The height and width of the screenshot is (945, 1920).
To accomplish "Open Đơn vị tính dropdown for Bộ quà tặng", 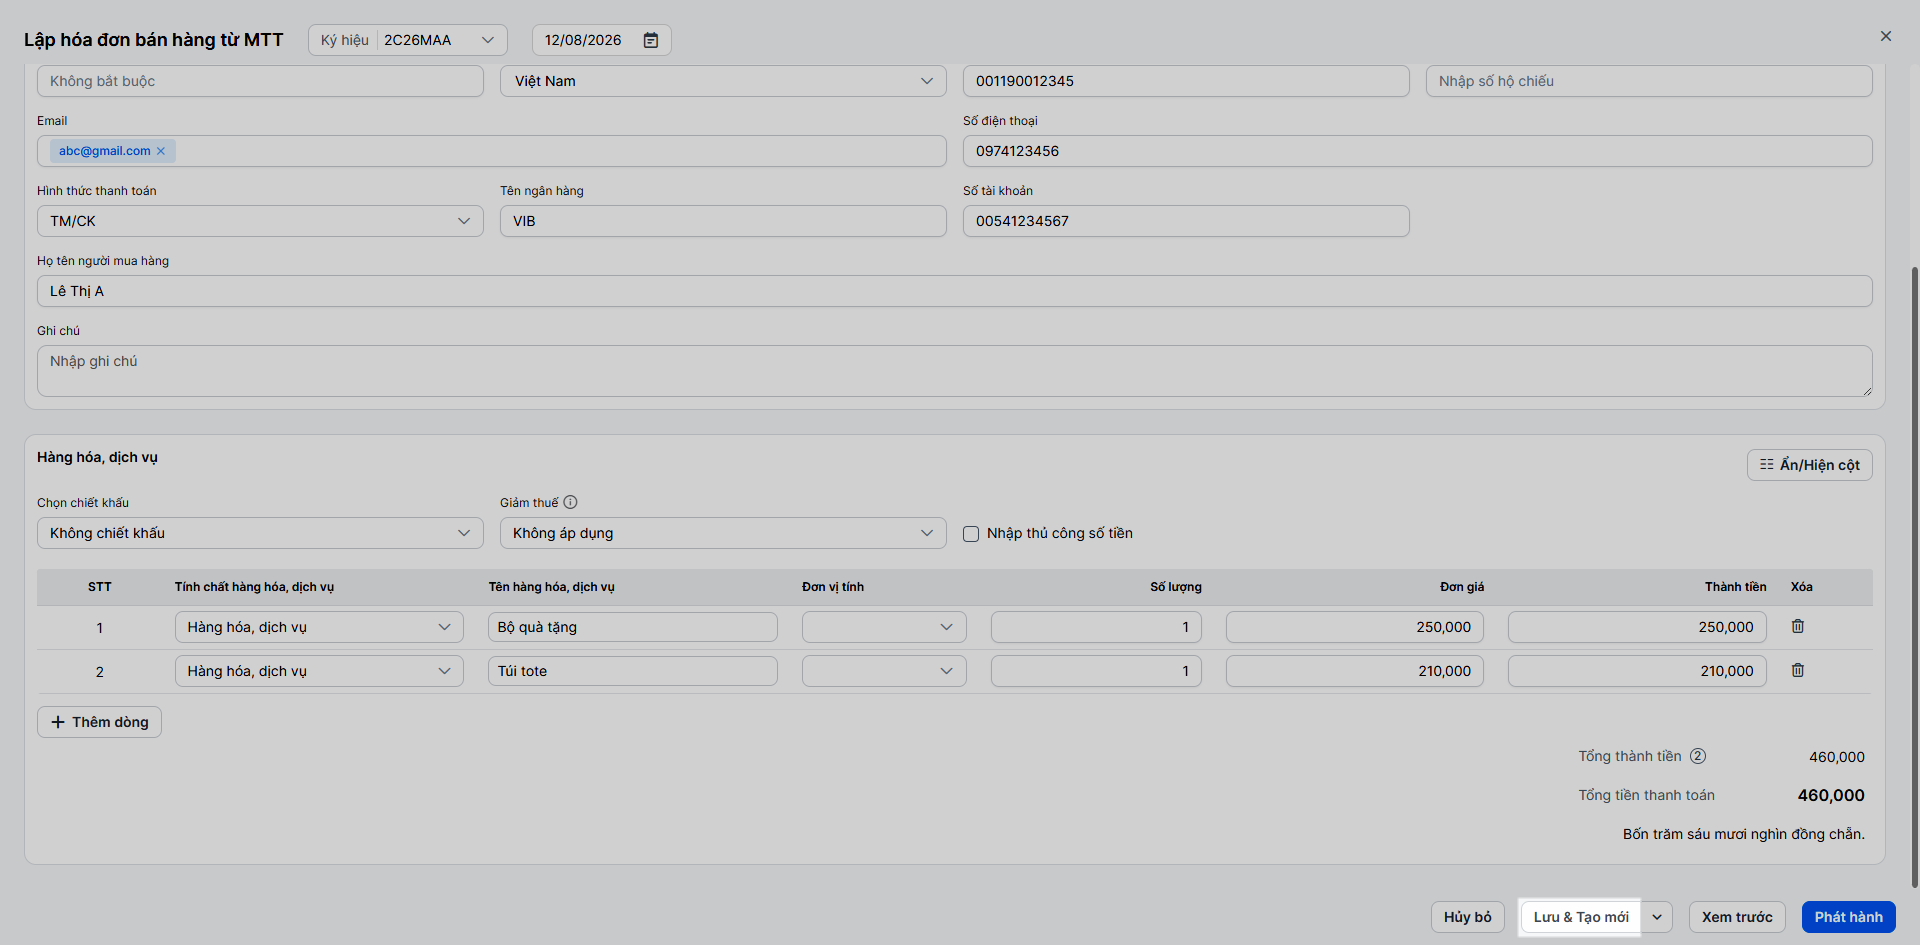I will [884, 627].
